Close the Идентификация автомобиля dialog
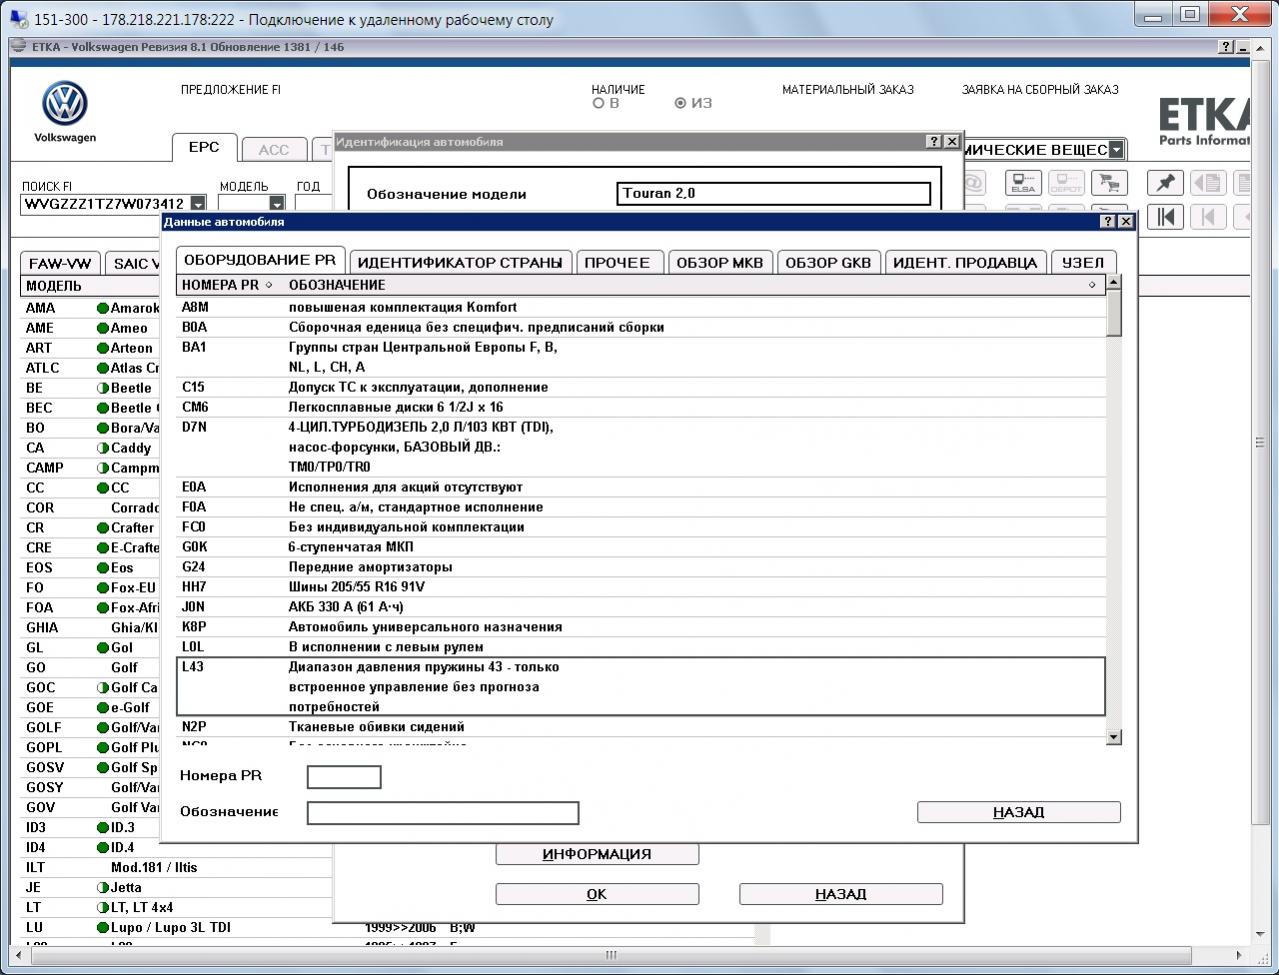 coord(952,142)
